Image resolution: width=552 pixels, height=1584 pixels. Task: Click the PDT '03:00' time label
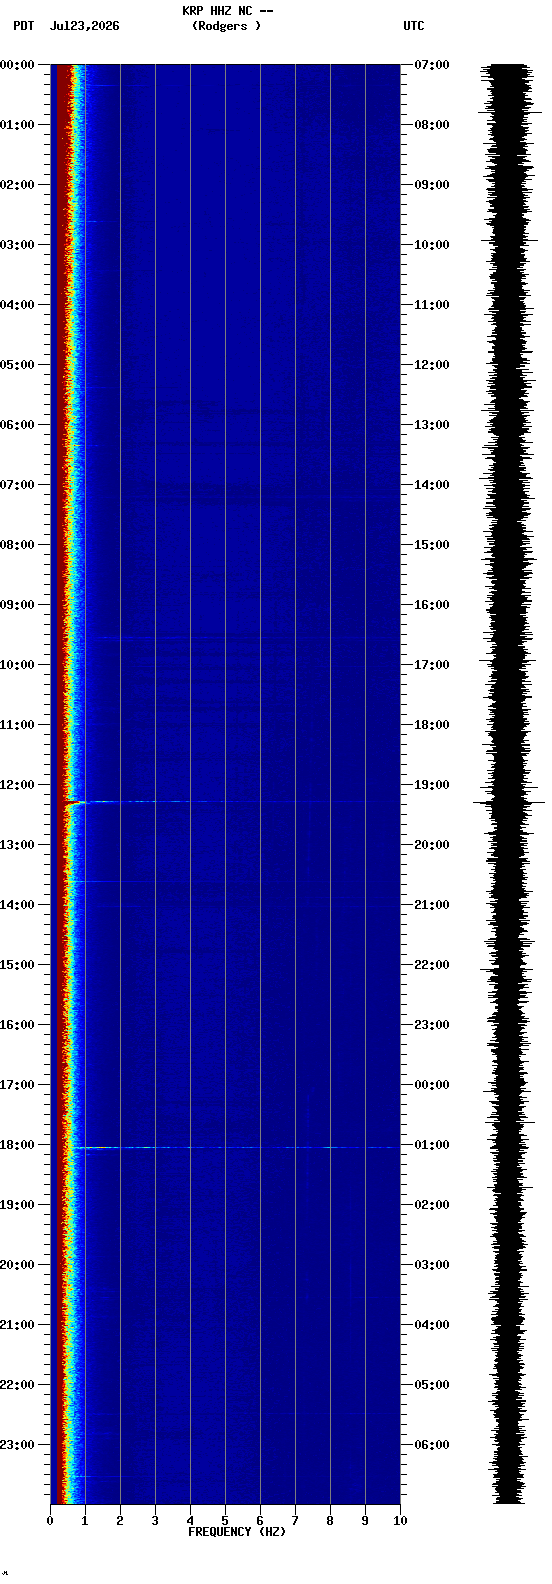coord(17,245)
